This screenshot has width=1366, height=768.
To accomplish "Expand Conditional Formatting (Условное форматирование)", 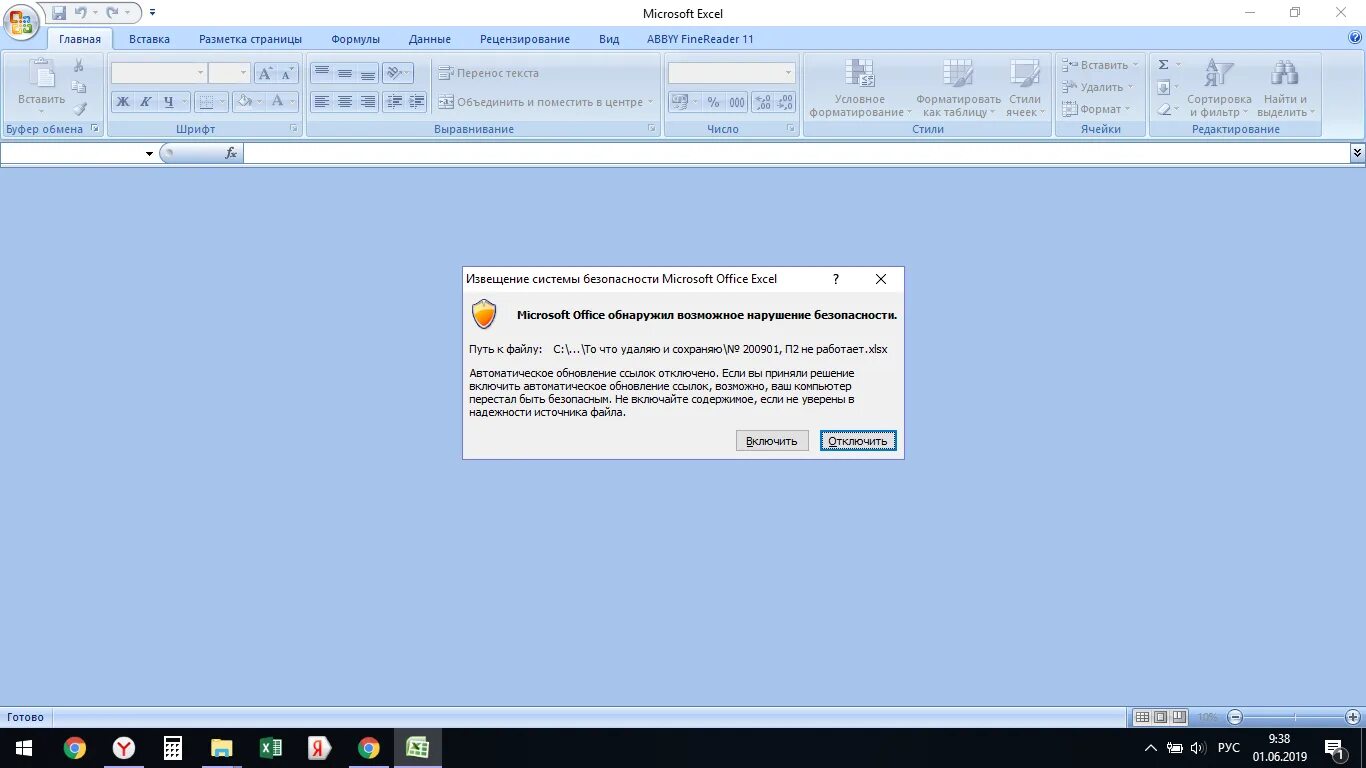I will 860,89.
